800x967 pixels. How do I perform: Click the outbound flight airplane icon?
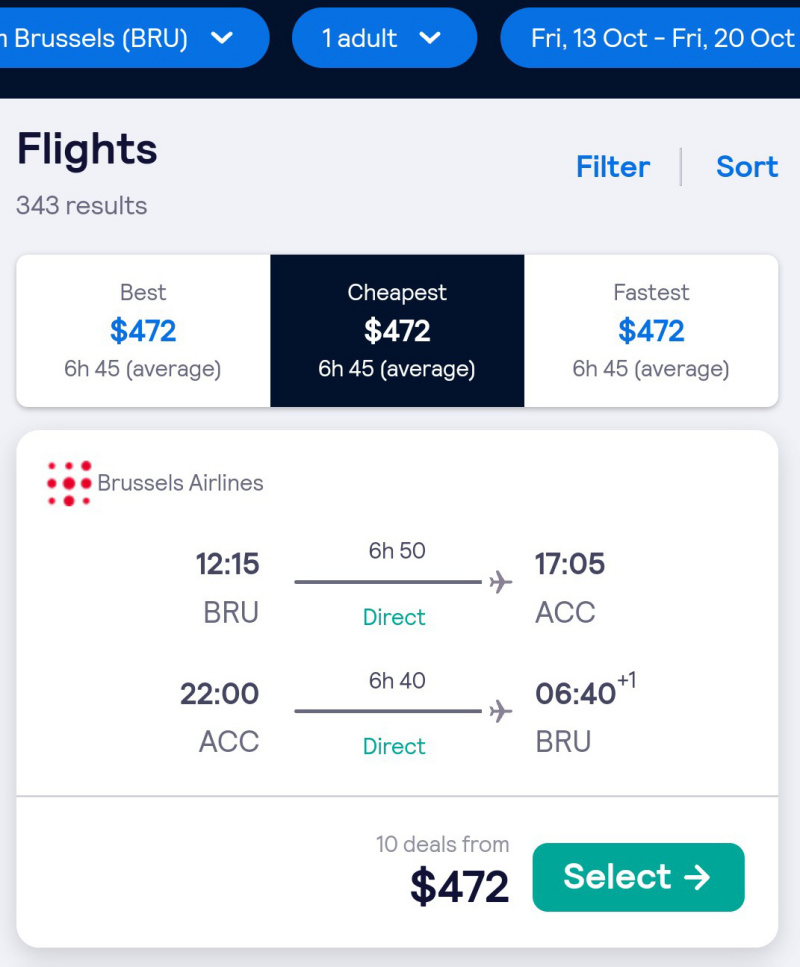click(x=500, y=582)
